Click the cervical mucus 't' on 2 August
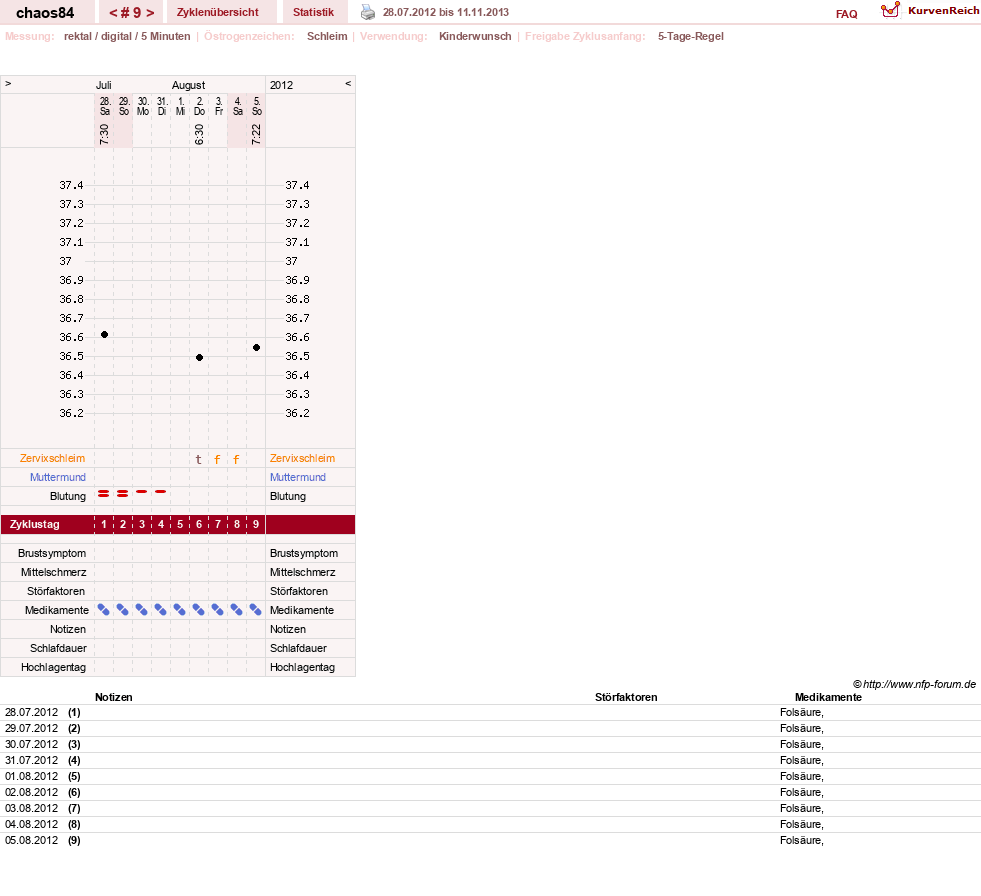 (x=199, y=459)
